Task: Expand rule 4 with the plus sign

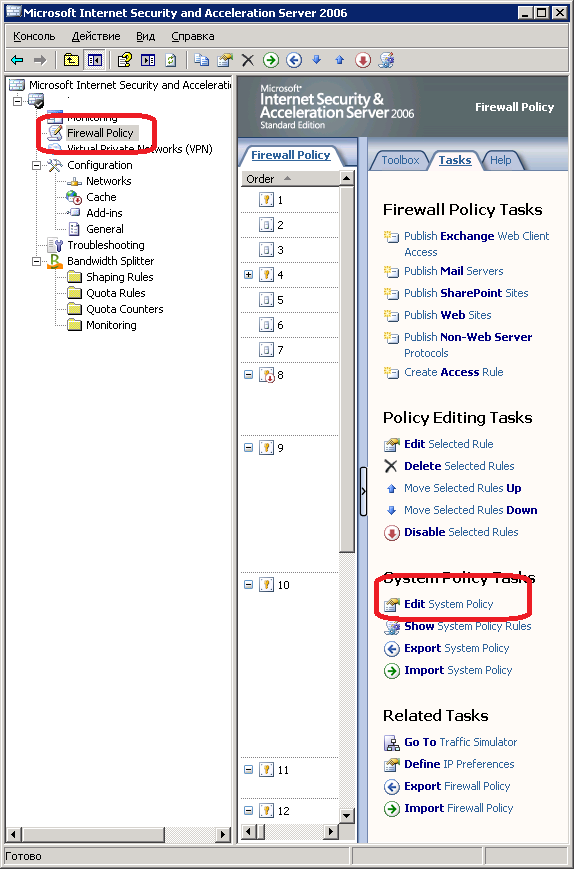Action: 249,275
